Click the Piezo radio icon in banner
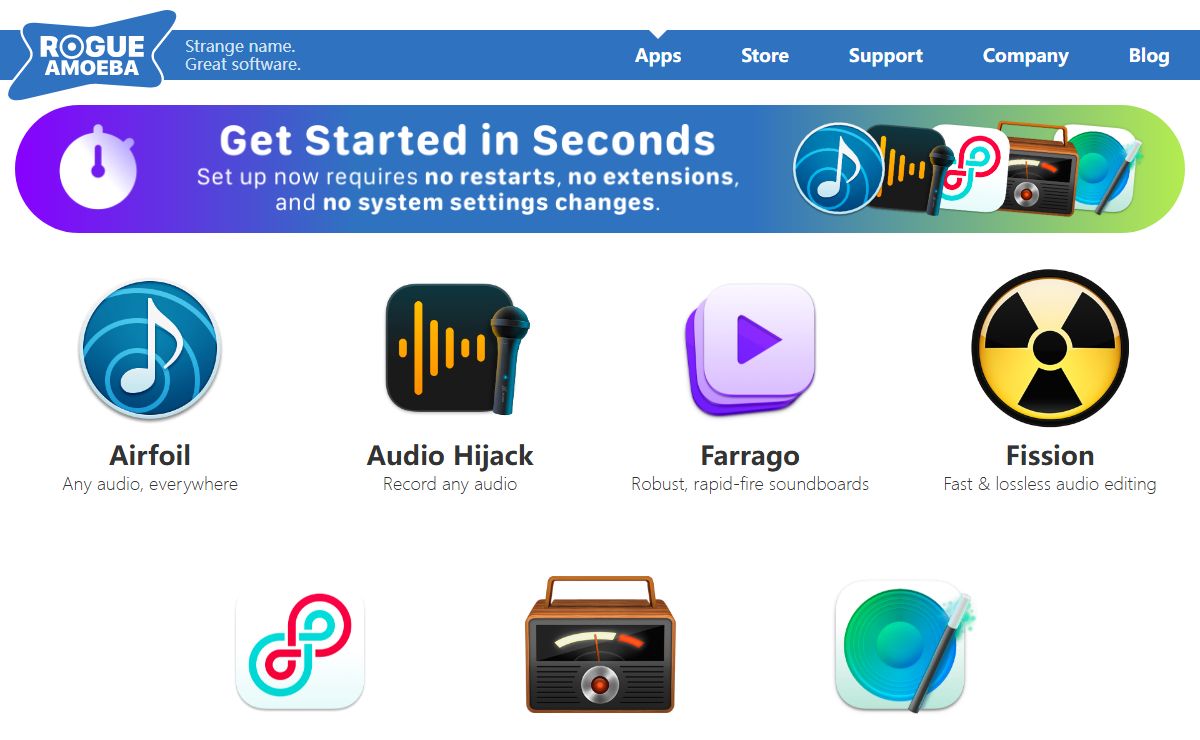Viewport: 1200px width, 740px height. [x=1037, y=168]
